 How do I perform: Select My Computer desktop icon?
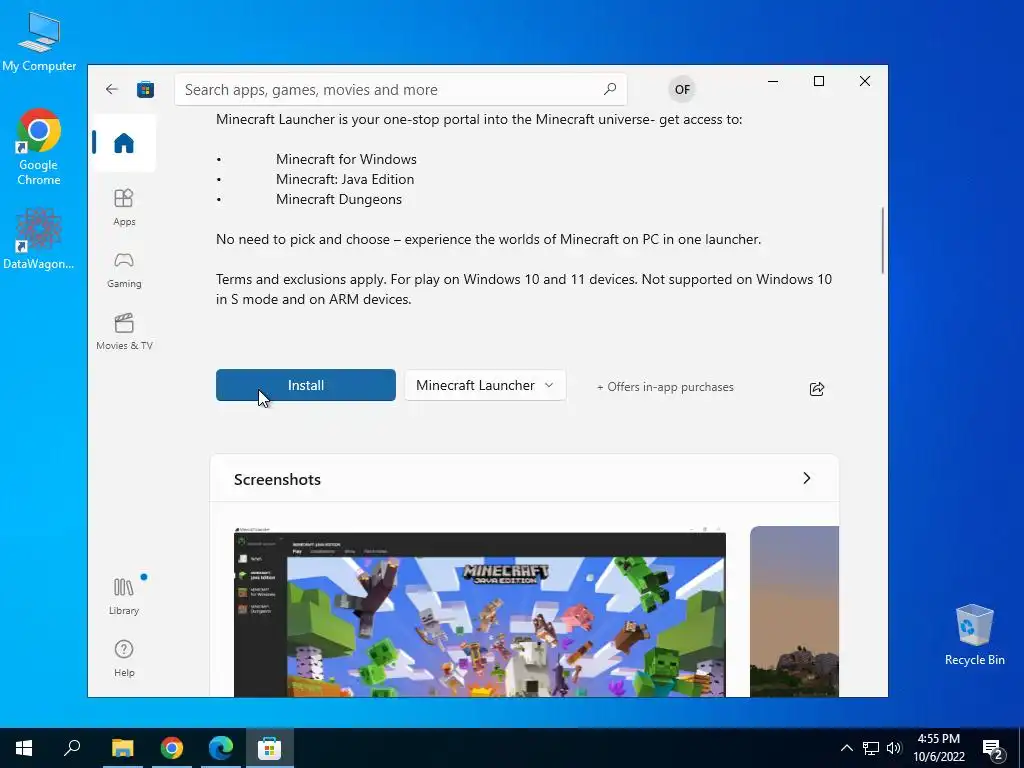coord(39,41)
